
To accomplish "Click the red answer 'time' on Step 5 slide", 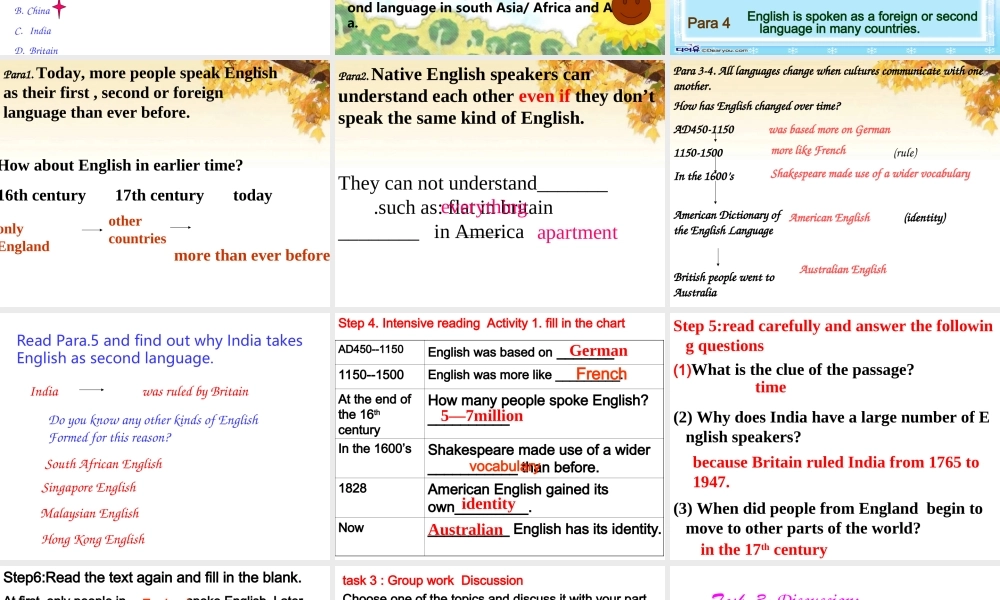I will [770, 388].
